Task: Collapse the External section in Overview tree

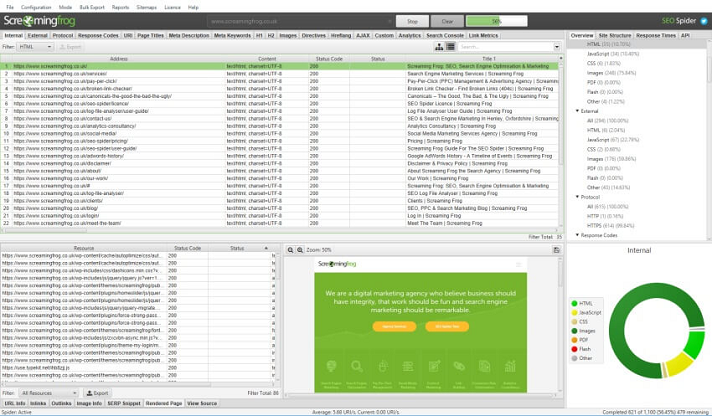Action: (578, 111)
